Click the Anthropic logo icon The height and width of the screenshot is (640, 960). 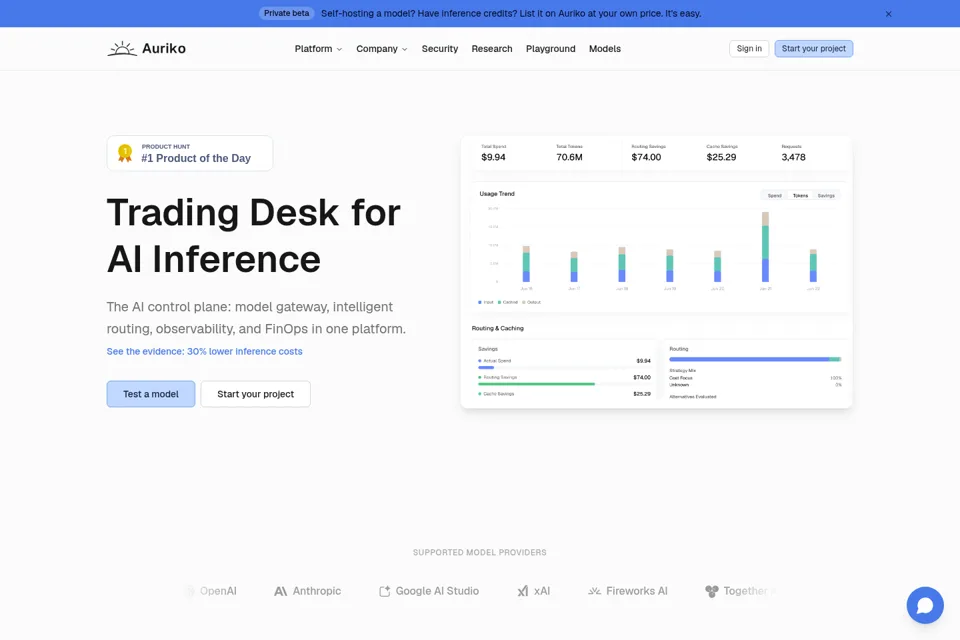[x=280, y=591]
